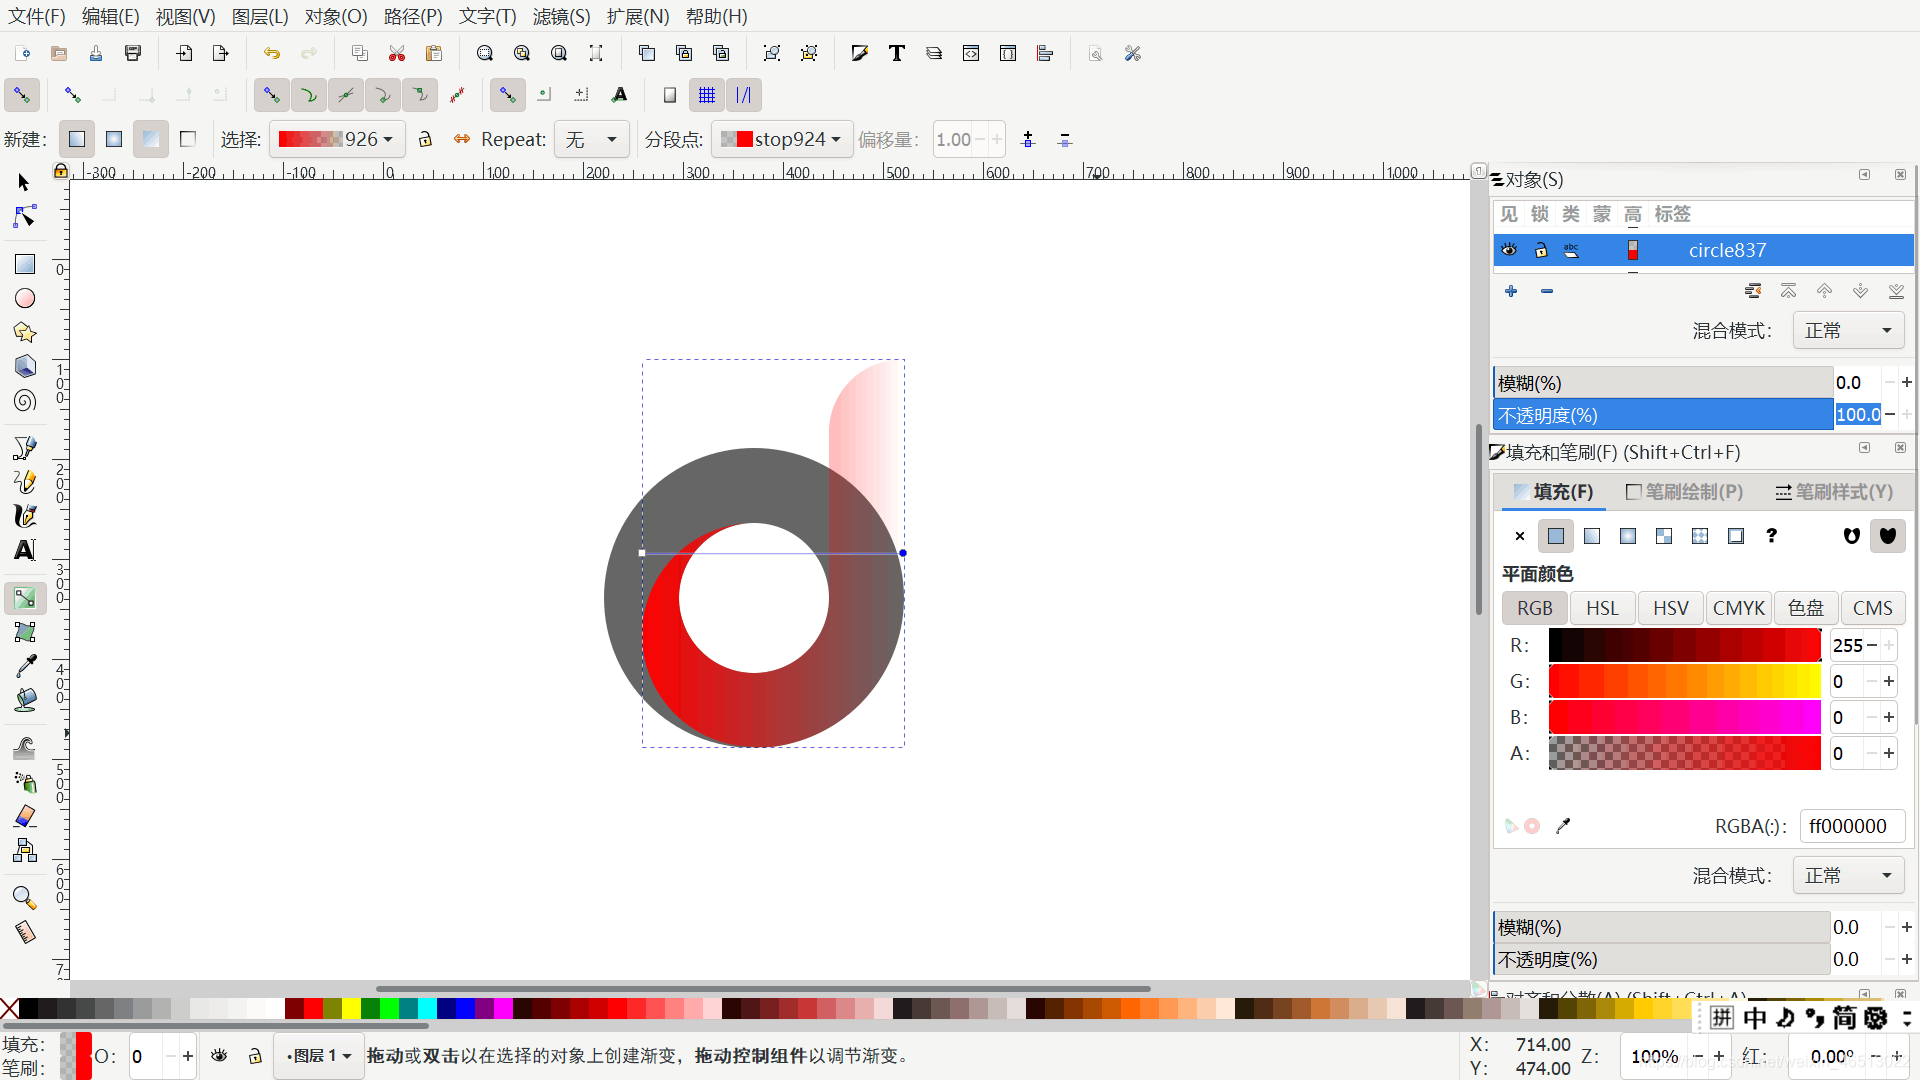
Task: Toggle layer lock in status bar
Action: click(x=255, y=1056)
